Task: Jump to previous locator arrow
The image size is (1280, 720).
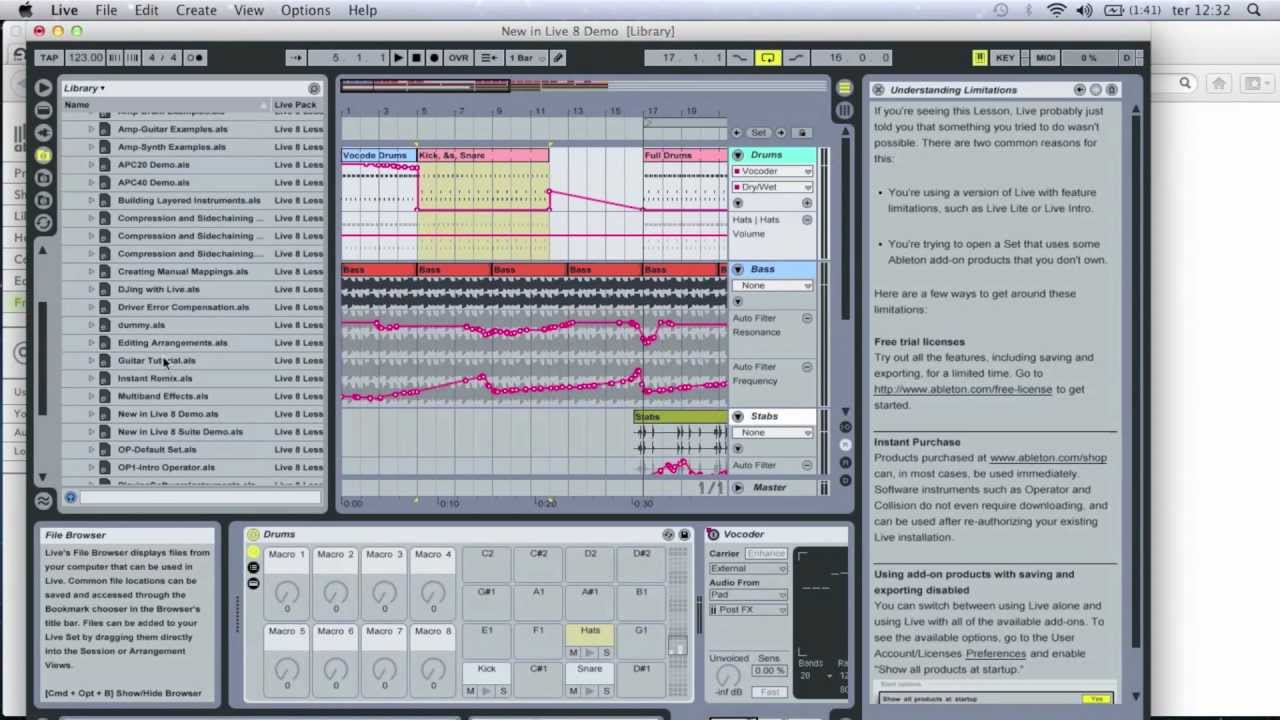Action: tap(738, 132)
